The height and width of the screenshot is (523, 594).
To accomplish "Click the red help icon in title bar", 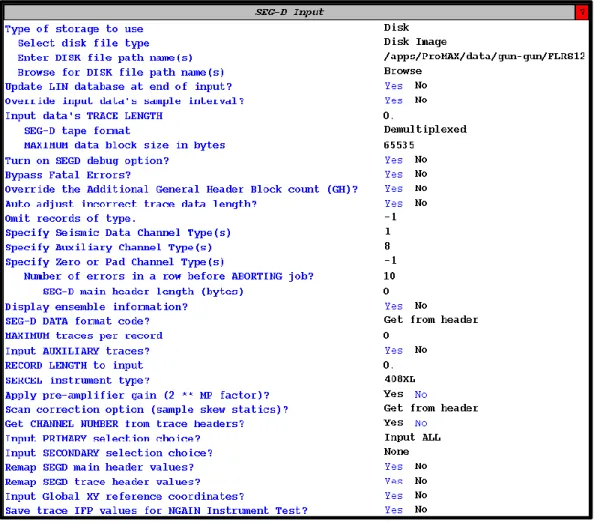I will [581, 12].
